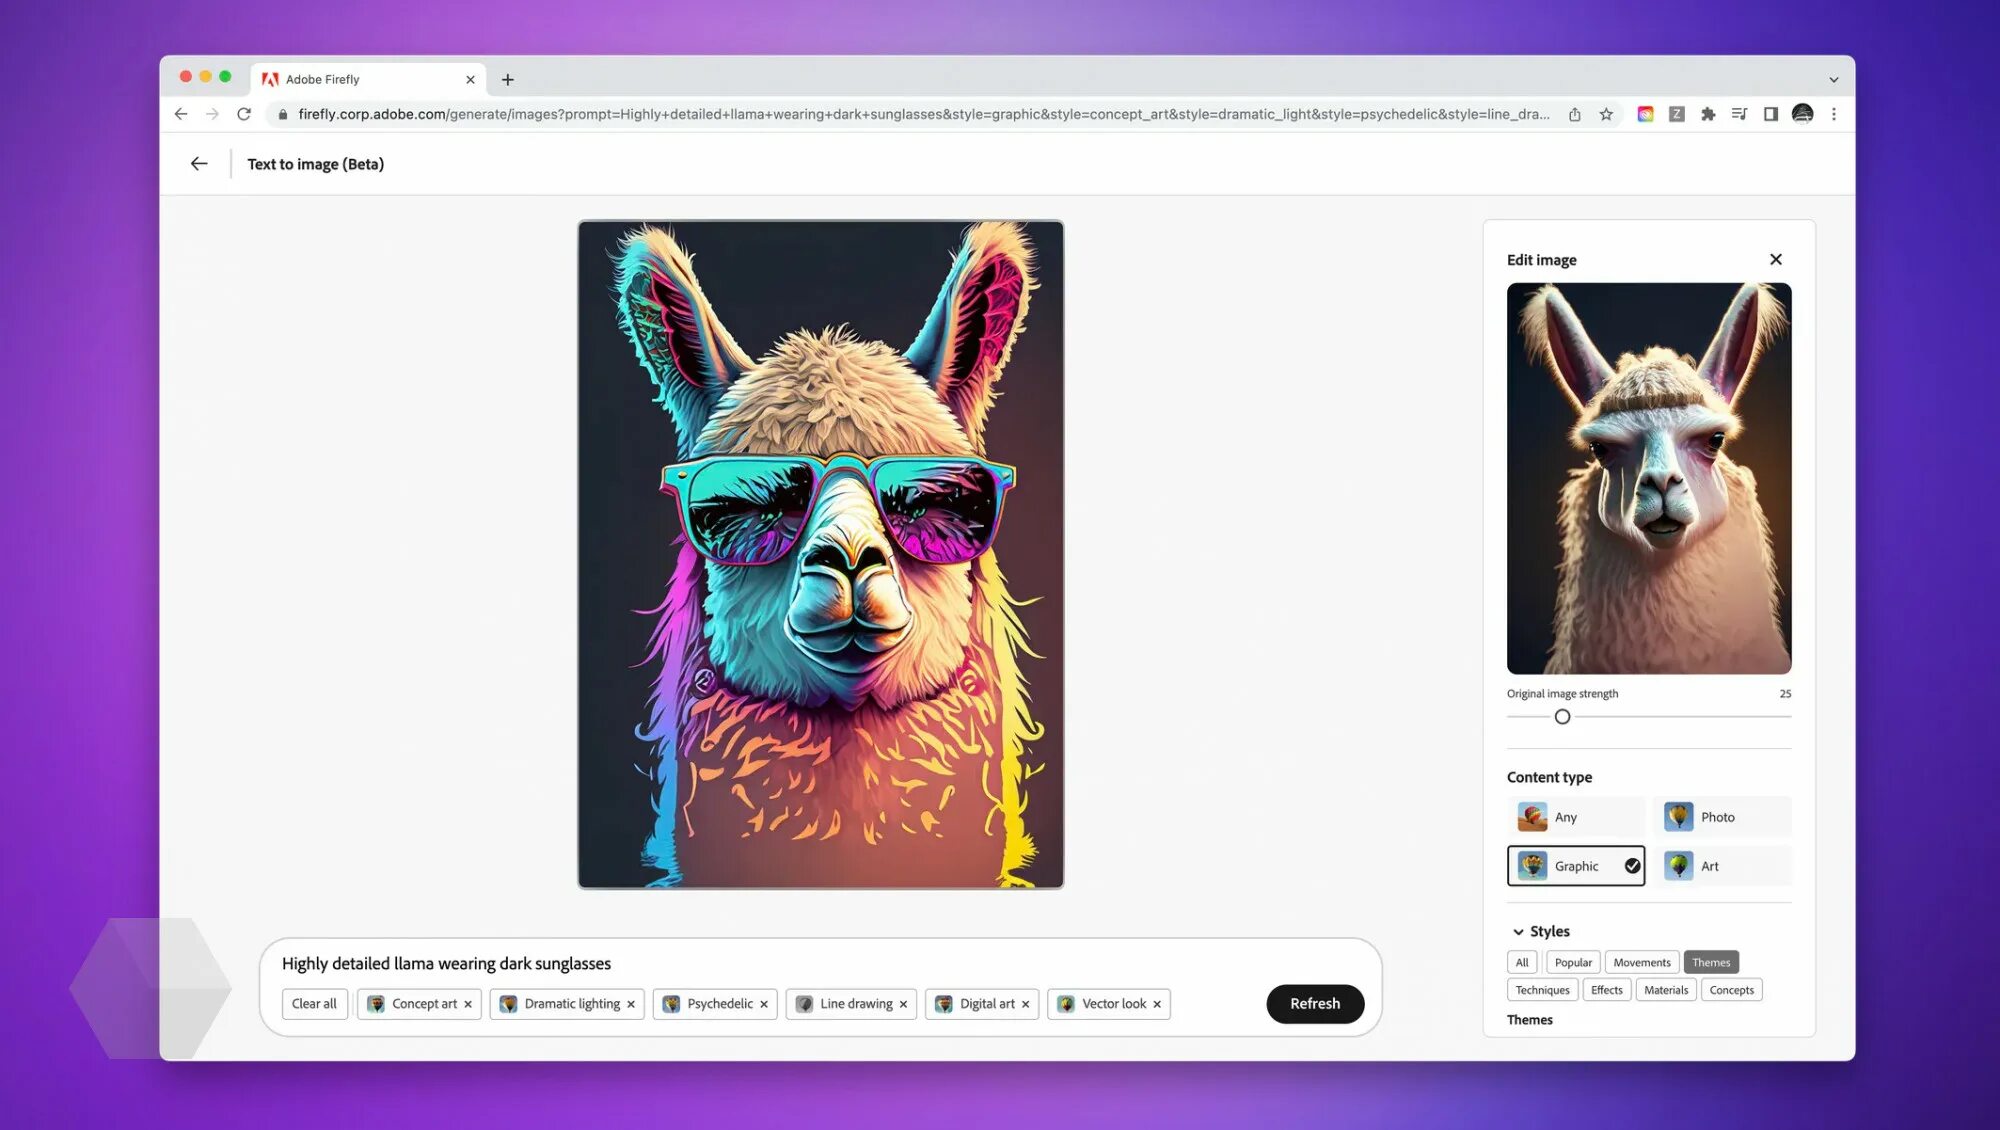2000x1130 pixels.
Task: Remove the Concept art style tag
Action: [x=468, y=1004]
